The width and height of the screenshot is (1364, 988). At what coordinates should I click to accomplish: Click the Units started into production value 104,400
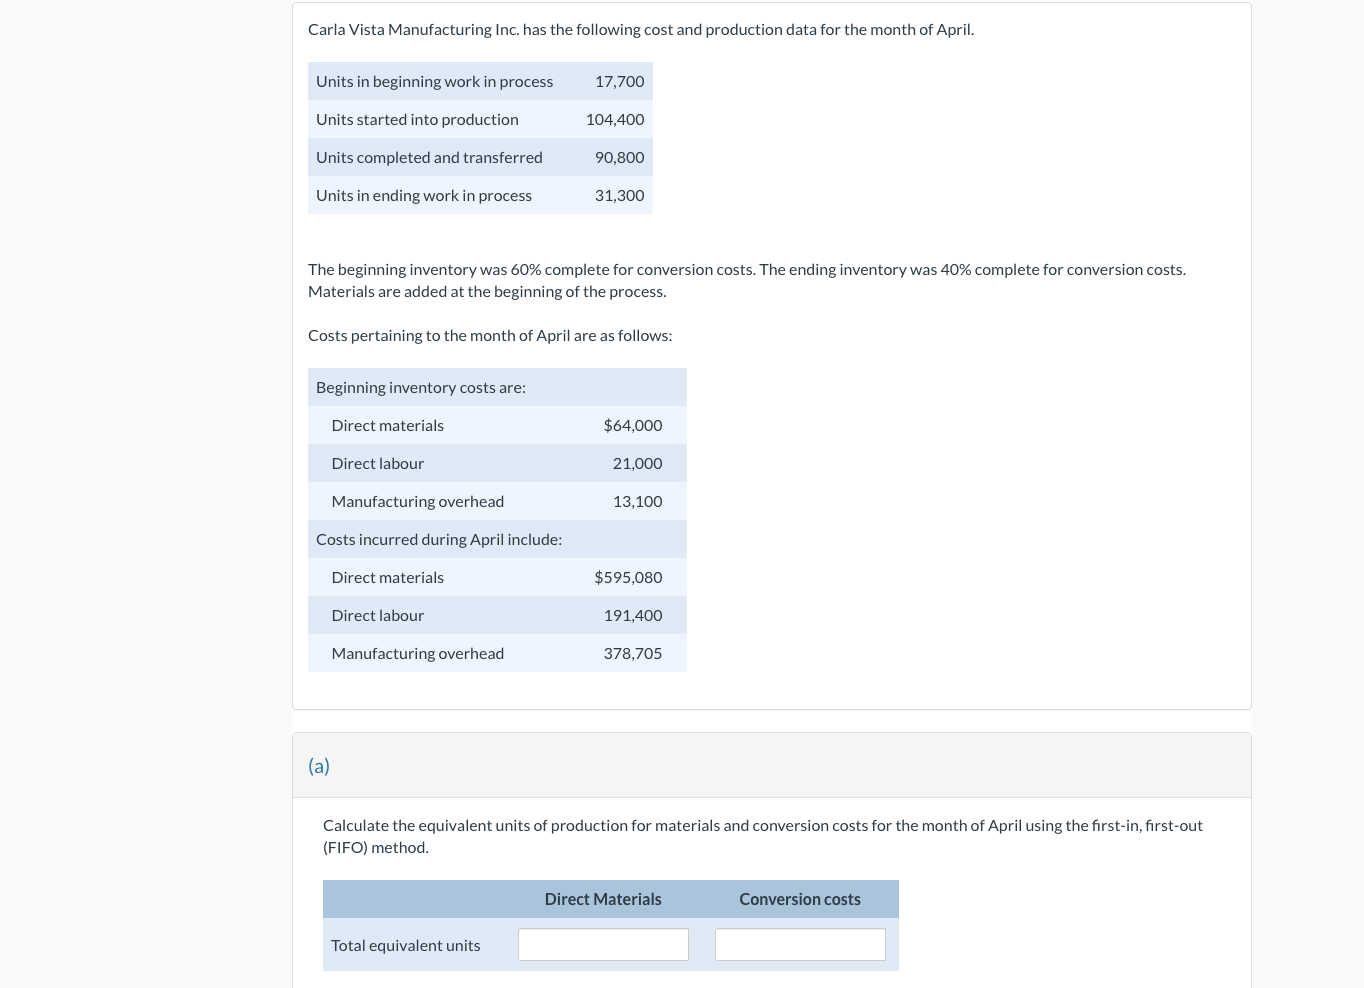(613, 119)
